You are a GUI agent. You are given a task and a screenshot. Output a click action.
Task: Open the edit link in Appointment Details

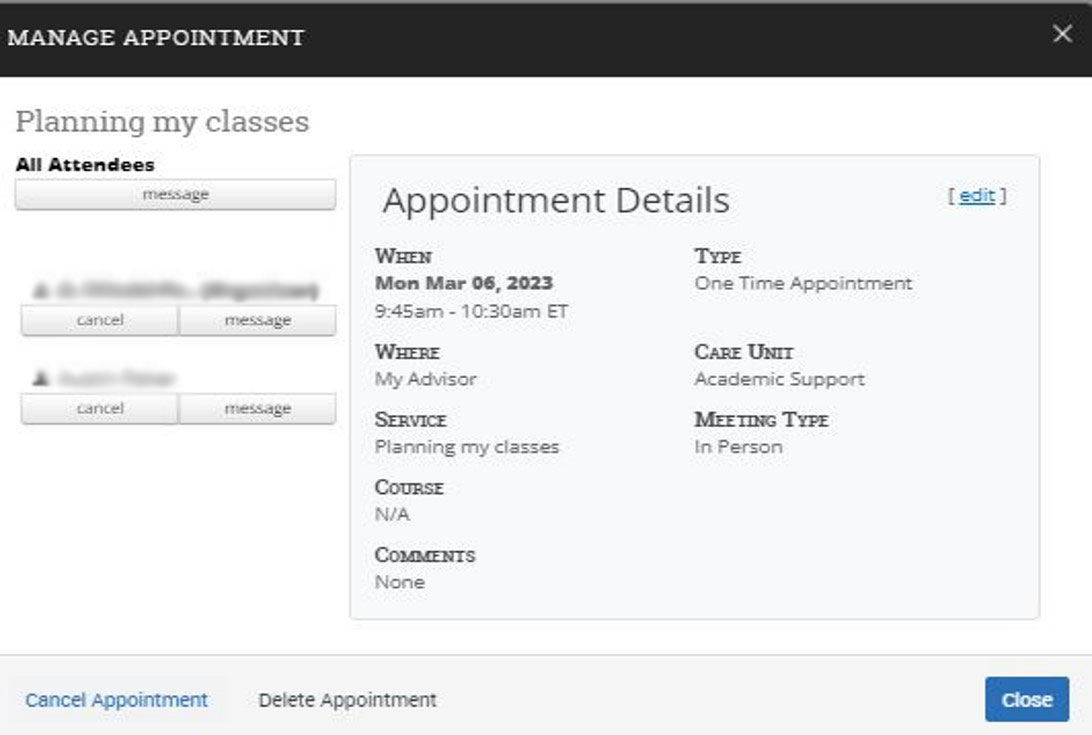tap(976, 196)
